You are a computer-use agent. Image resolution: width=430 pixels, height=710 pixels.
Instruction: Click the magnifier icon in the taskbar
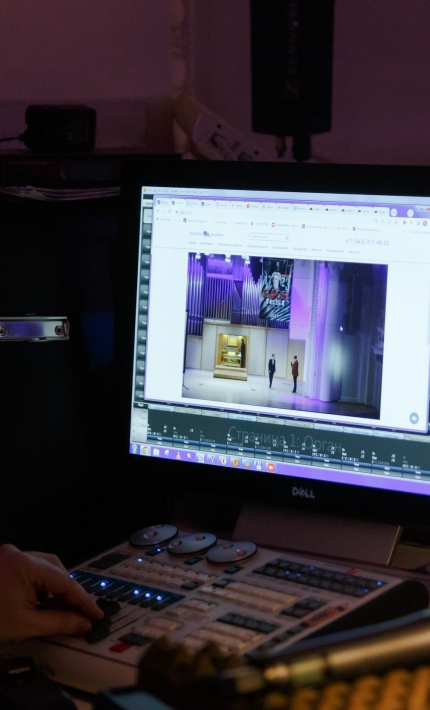(189, 456)
